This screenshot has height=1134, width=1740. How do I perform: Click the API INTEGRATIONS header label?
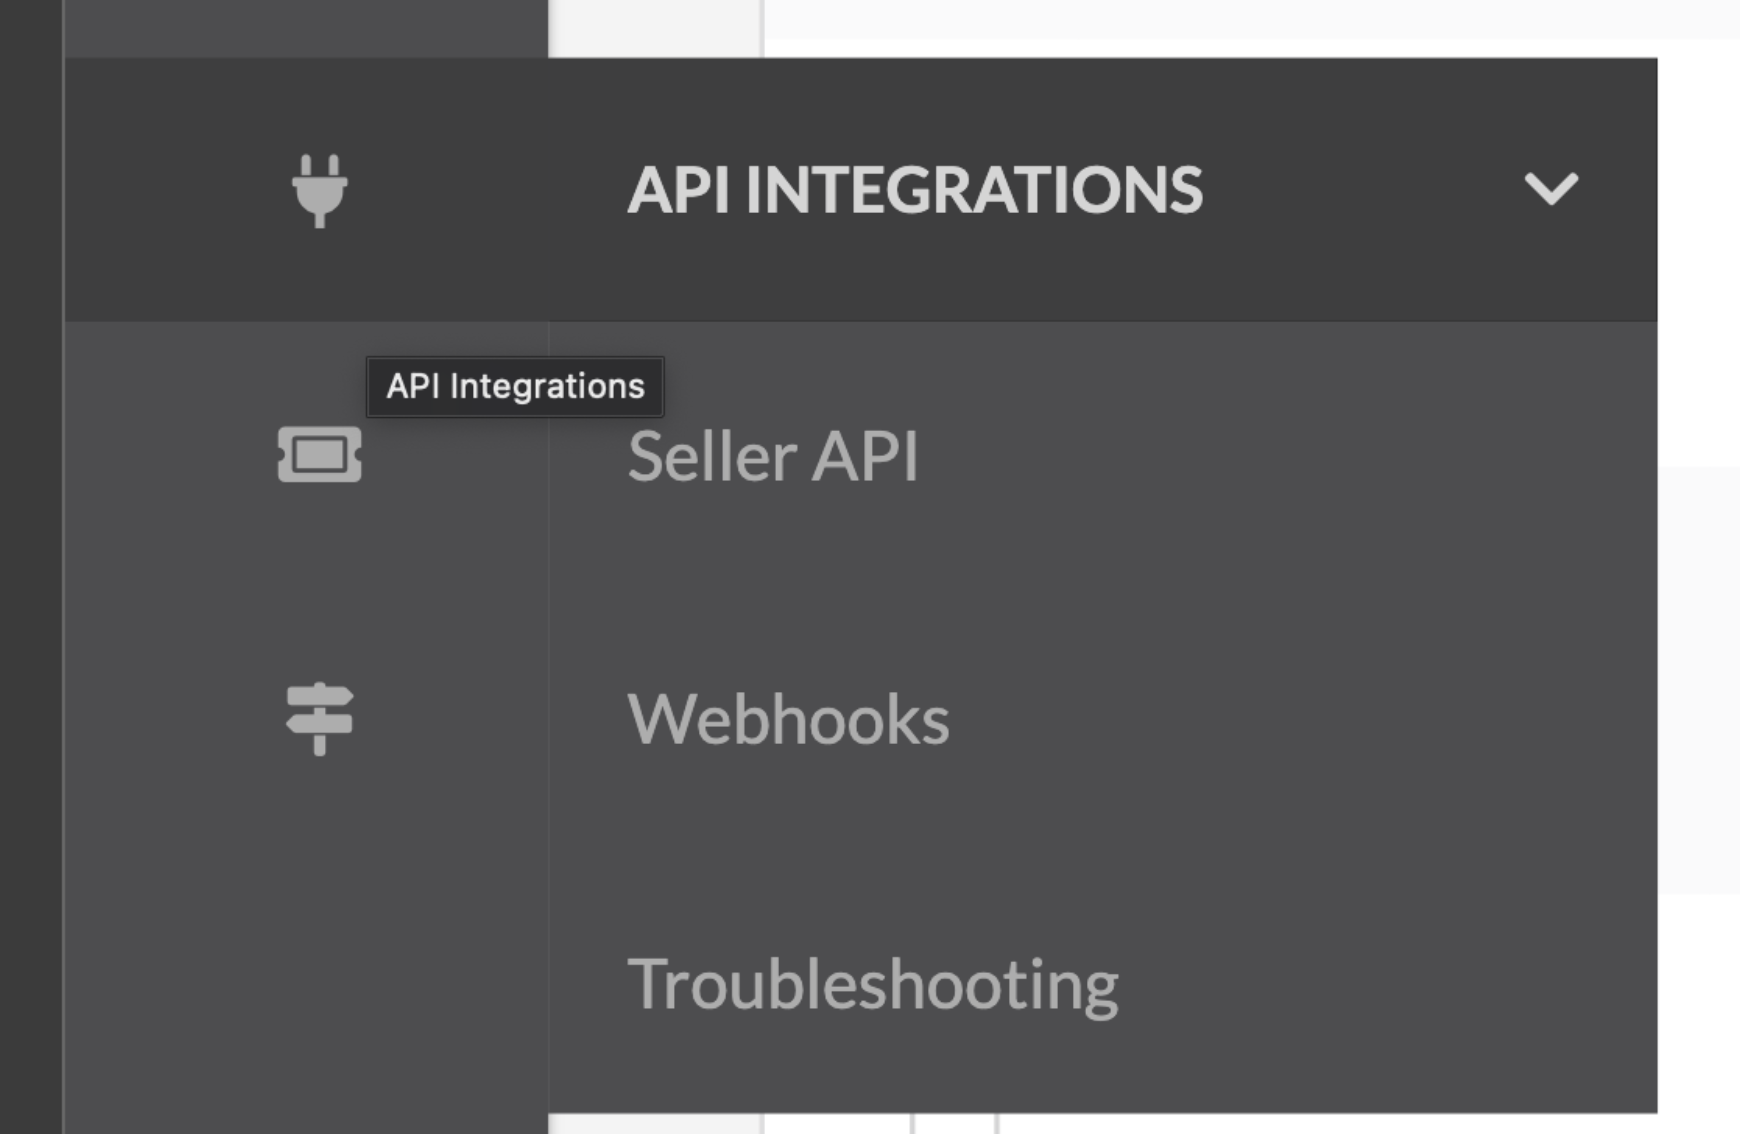[917, 188]
